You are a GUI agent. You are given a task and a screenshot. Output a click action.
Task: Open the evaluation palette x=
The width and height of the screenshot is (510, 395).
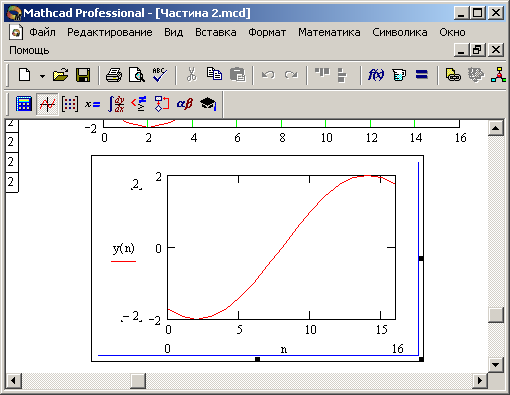click(x=92, y=104)
